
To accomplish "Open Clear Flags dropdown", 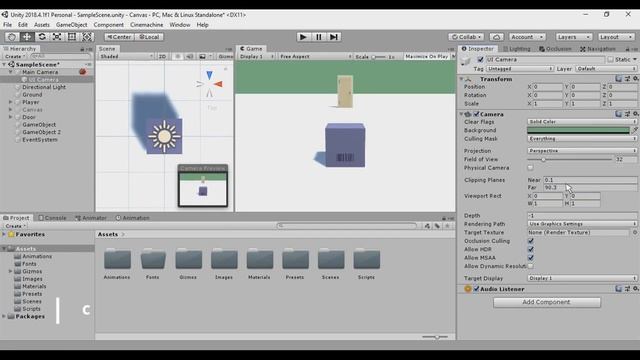I will click(582, 122).
